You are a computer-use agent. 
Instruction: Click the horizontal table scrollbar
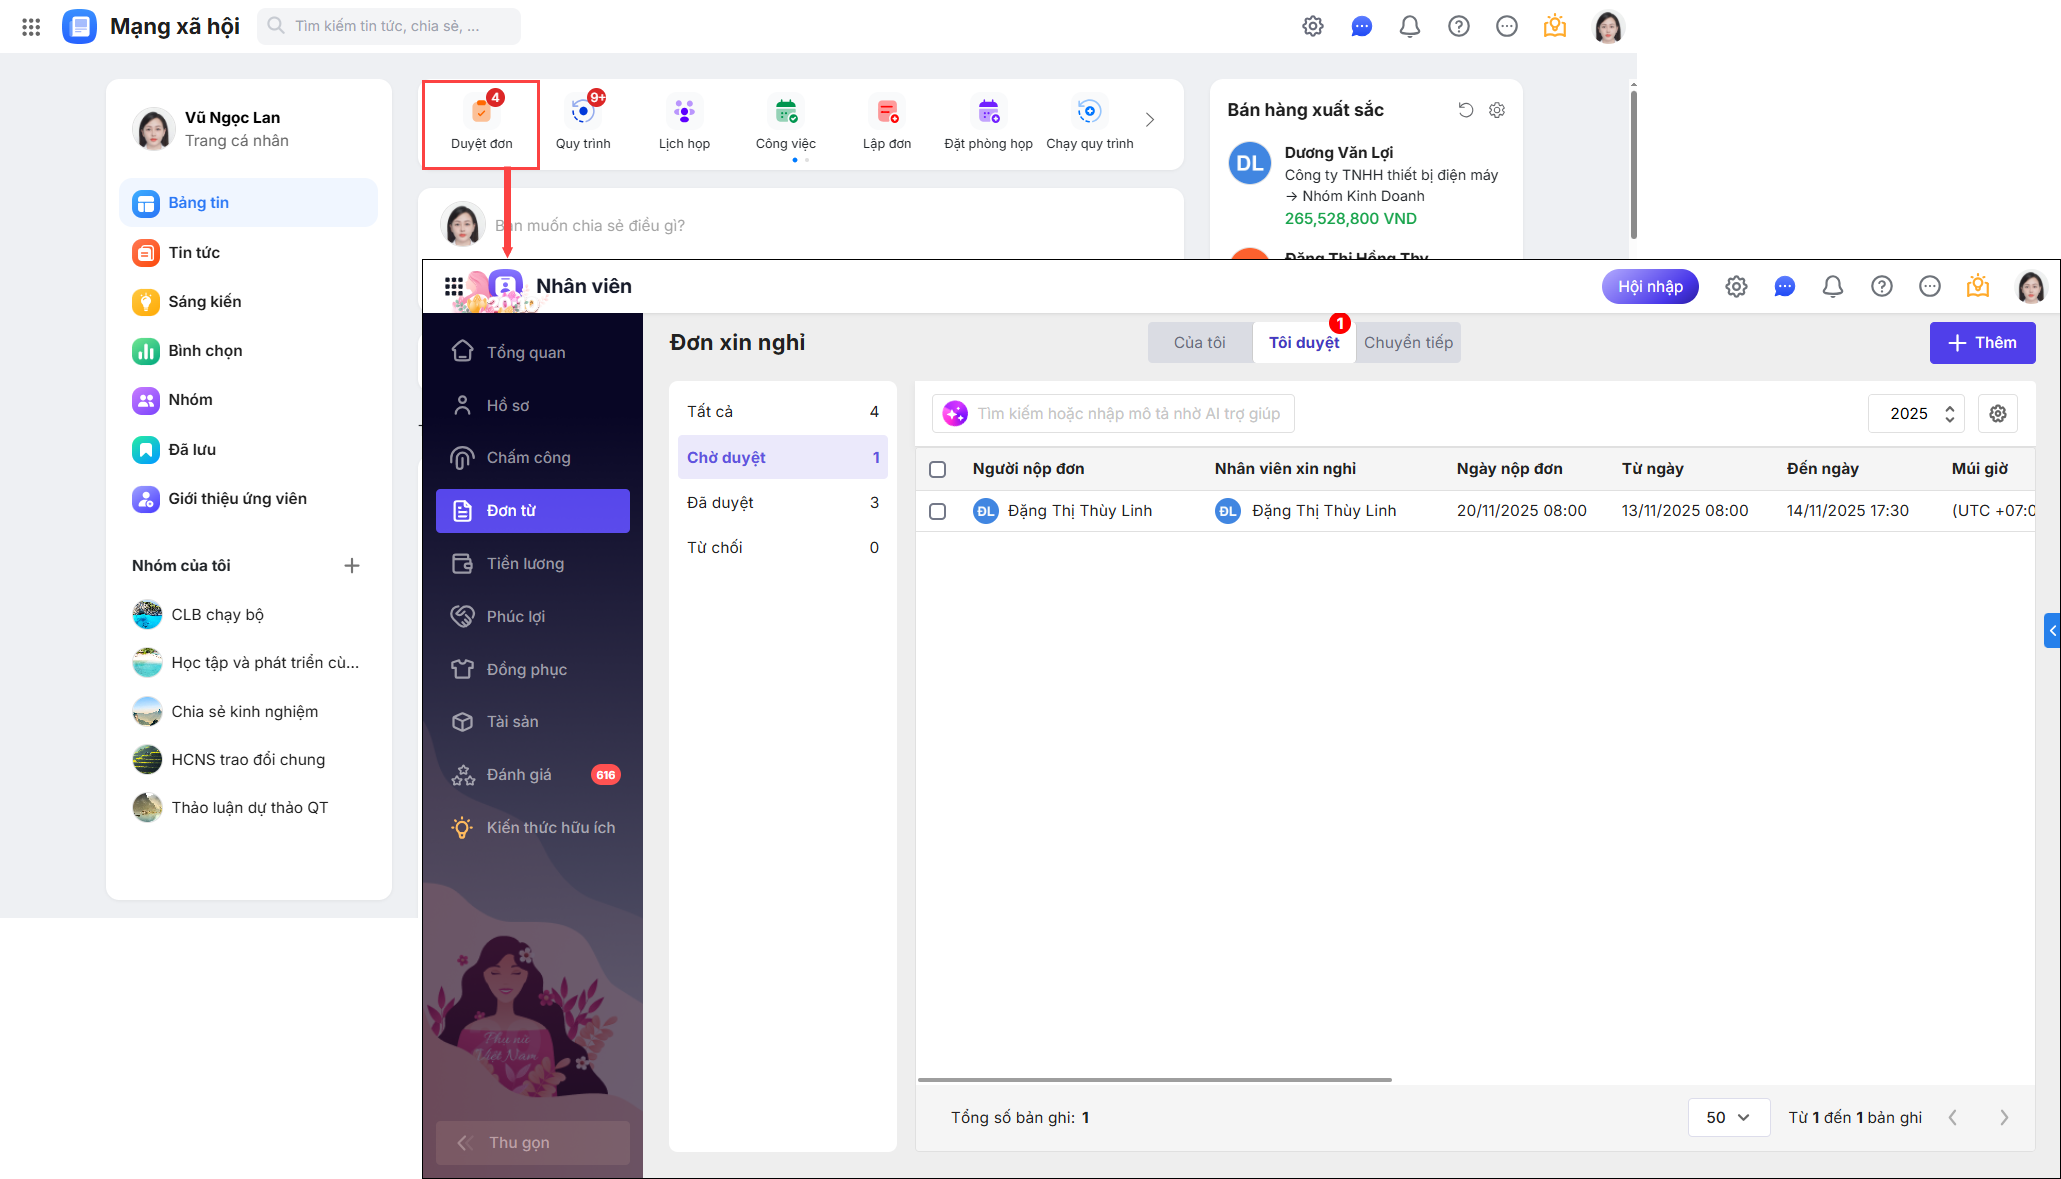[x=1154, y=1080]
